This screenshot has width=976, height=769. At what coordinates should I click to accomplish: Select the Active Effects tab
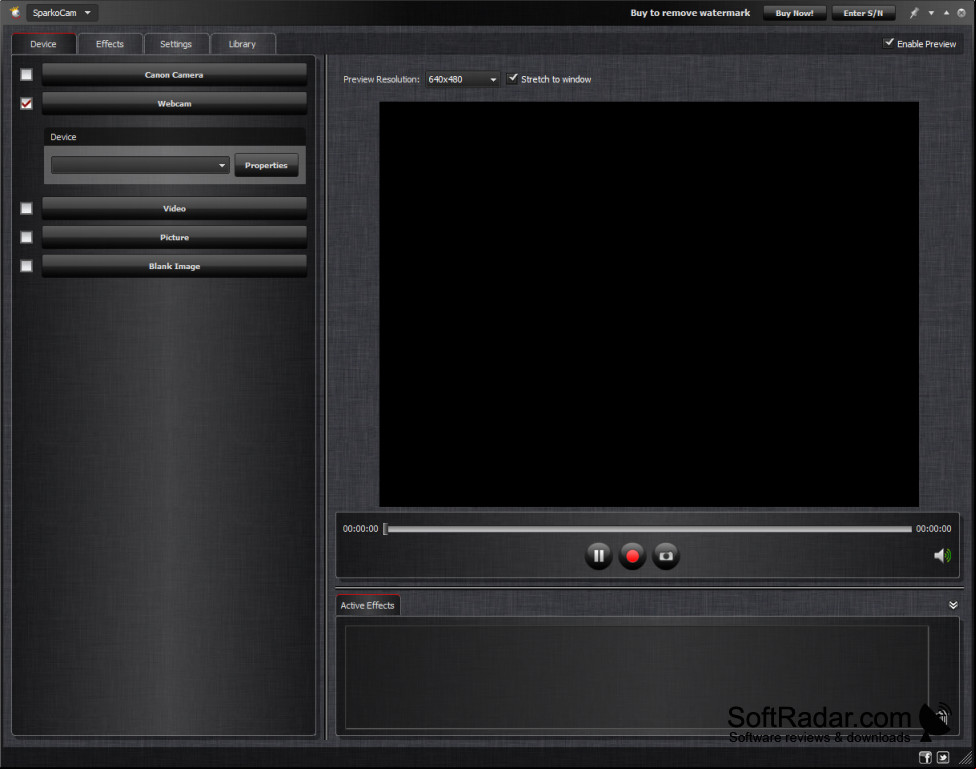[x=368, y=605]
